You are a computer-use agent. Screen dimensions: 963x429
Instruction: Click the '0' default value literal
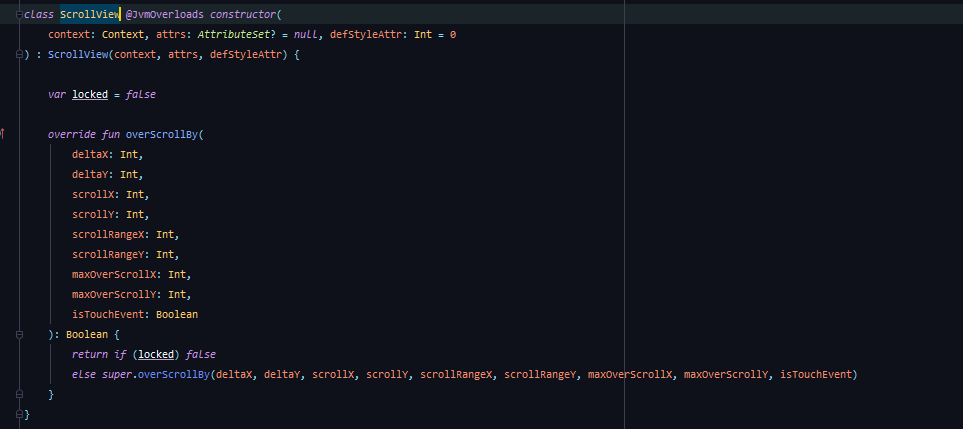point(453,35)
